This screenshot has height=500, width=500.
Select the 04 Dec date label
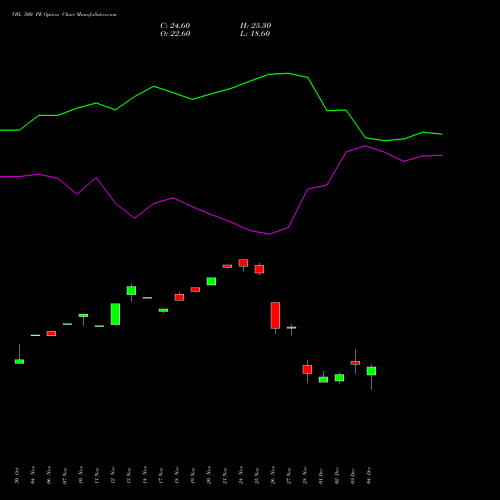[369, 476]
